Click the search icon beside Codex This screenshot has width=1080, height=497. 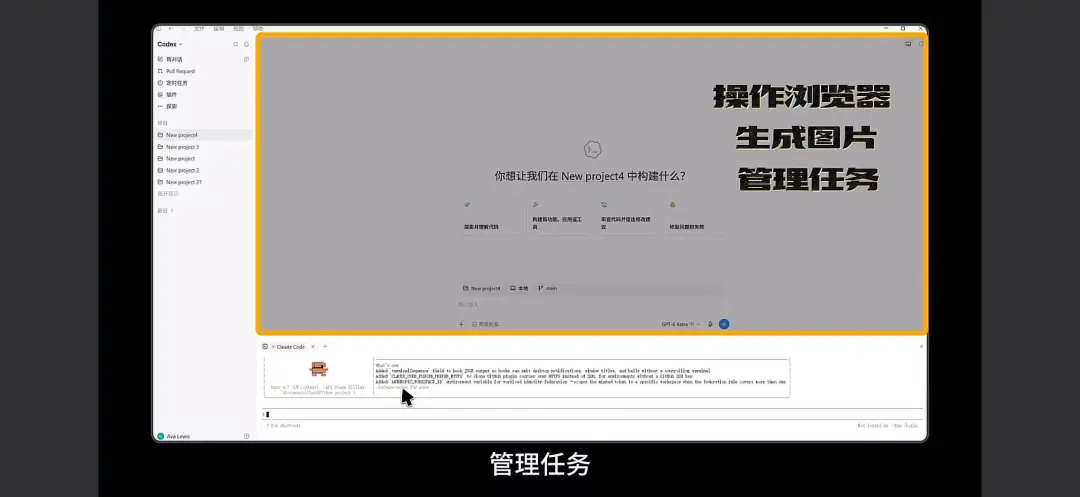[x=236, y=44]
